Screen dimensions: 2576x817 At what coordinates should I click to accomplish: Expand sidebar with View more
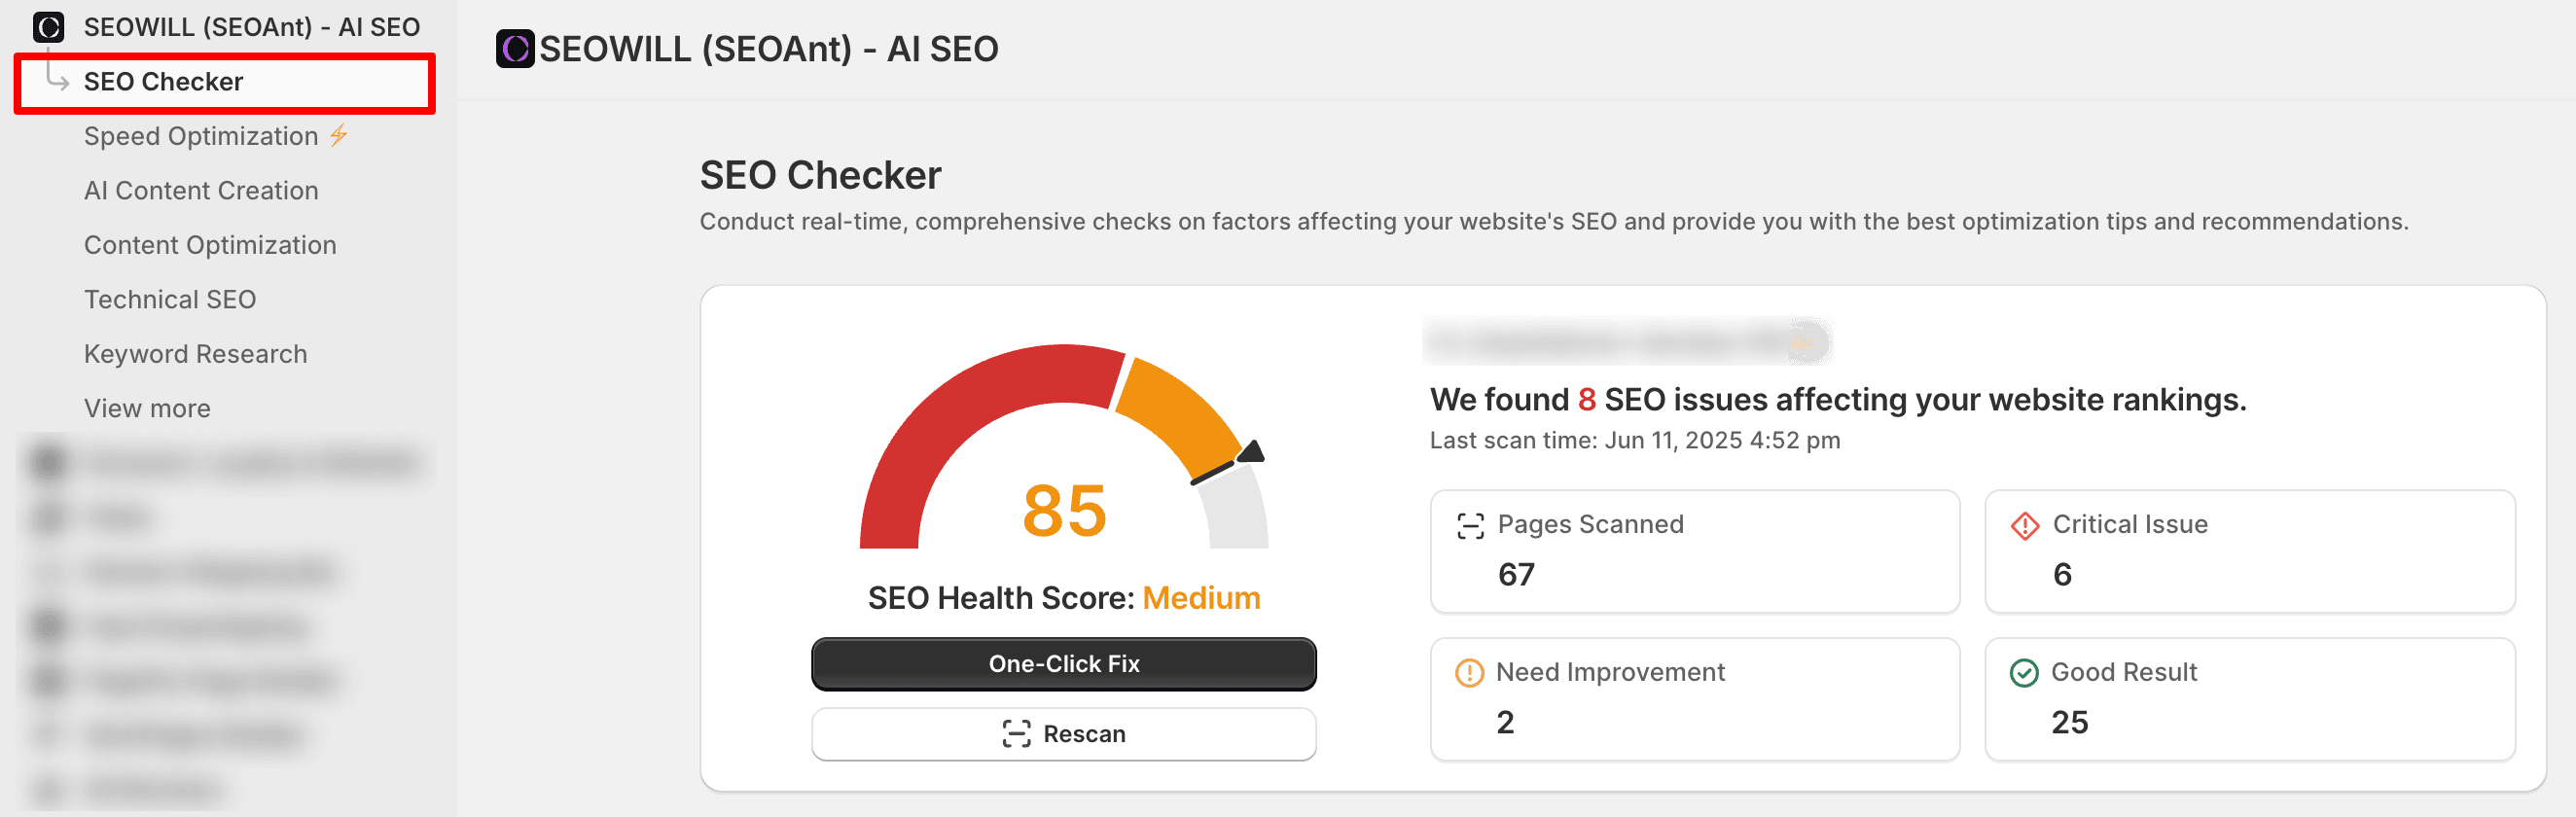coord(147,409)
